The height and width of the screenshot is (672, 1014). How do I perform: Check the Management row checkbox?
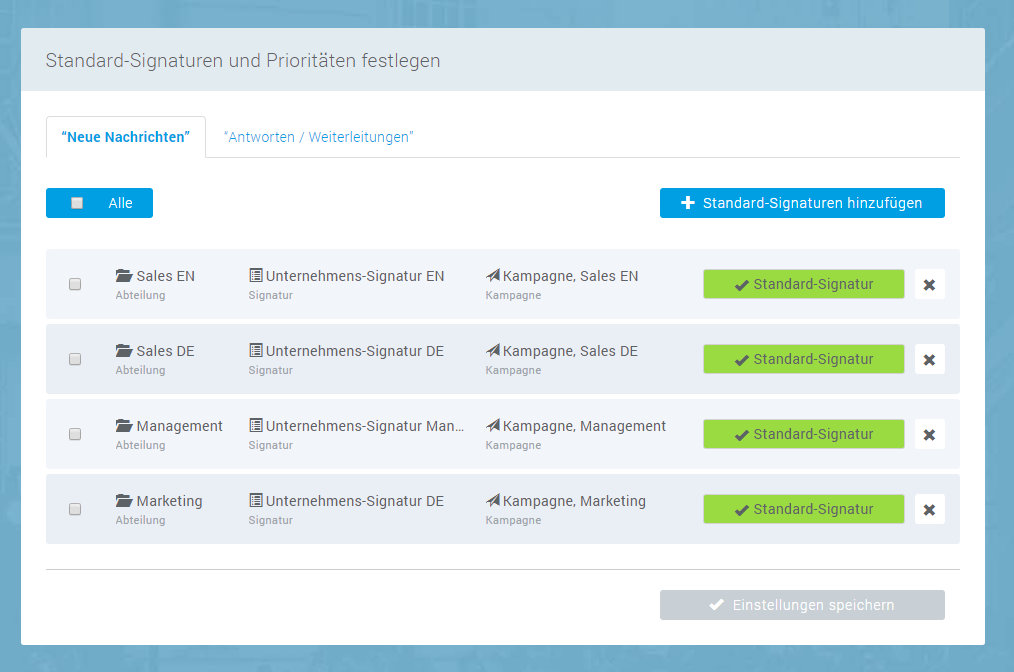coord(75,434)
